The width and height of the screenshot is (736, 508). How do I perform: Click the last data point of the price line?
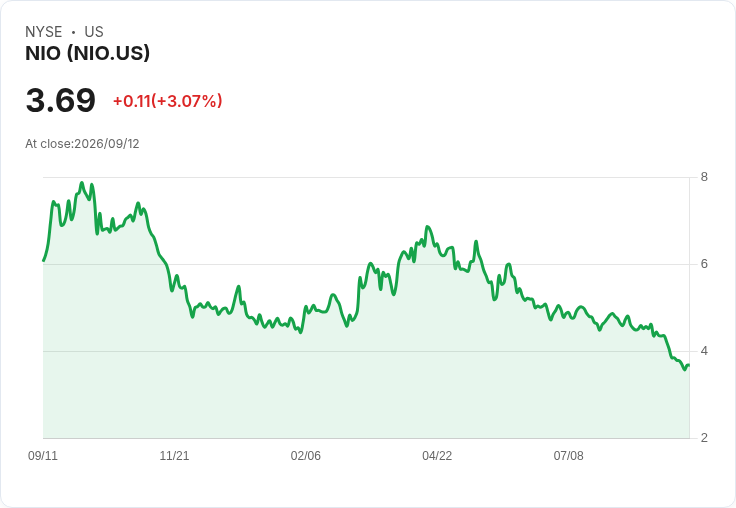688,365
